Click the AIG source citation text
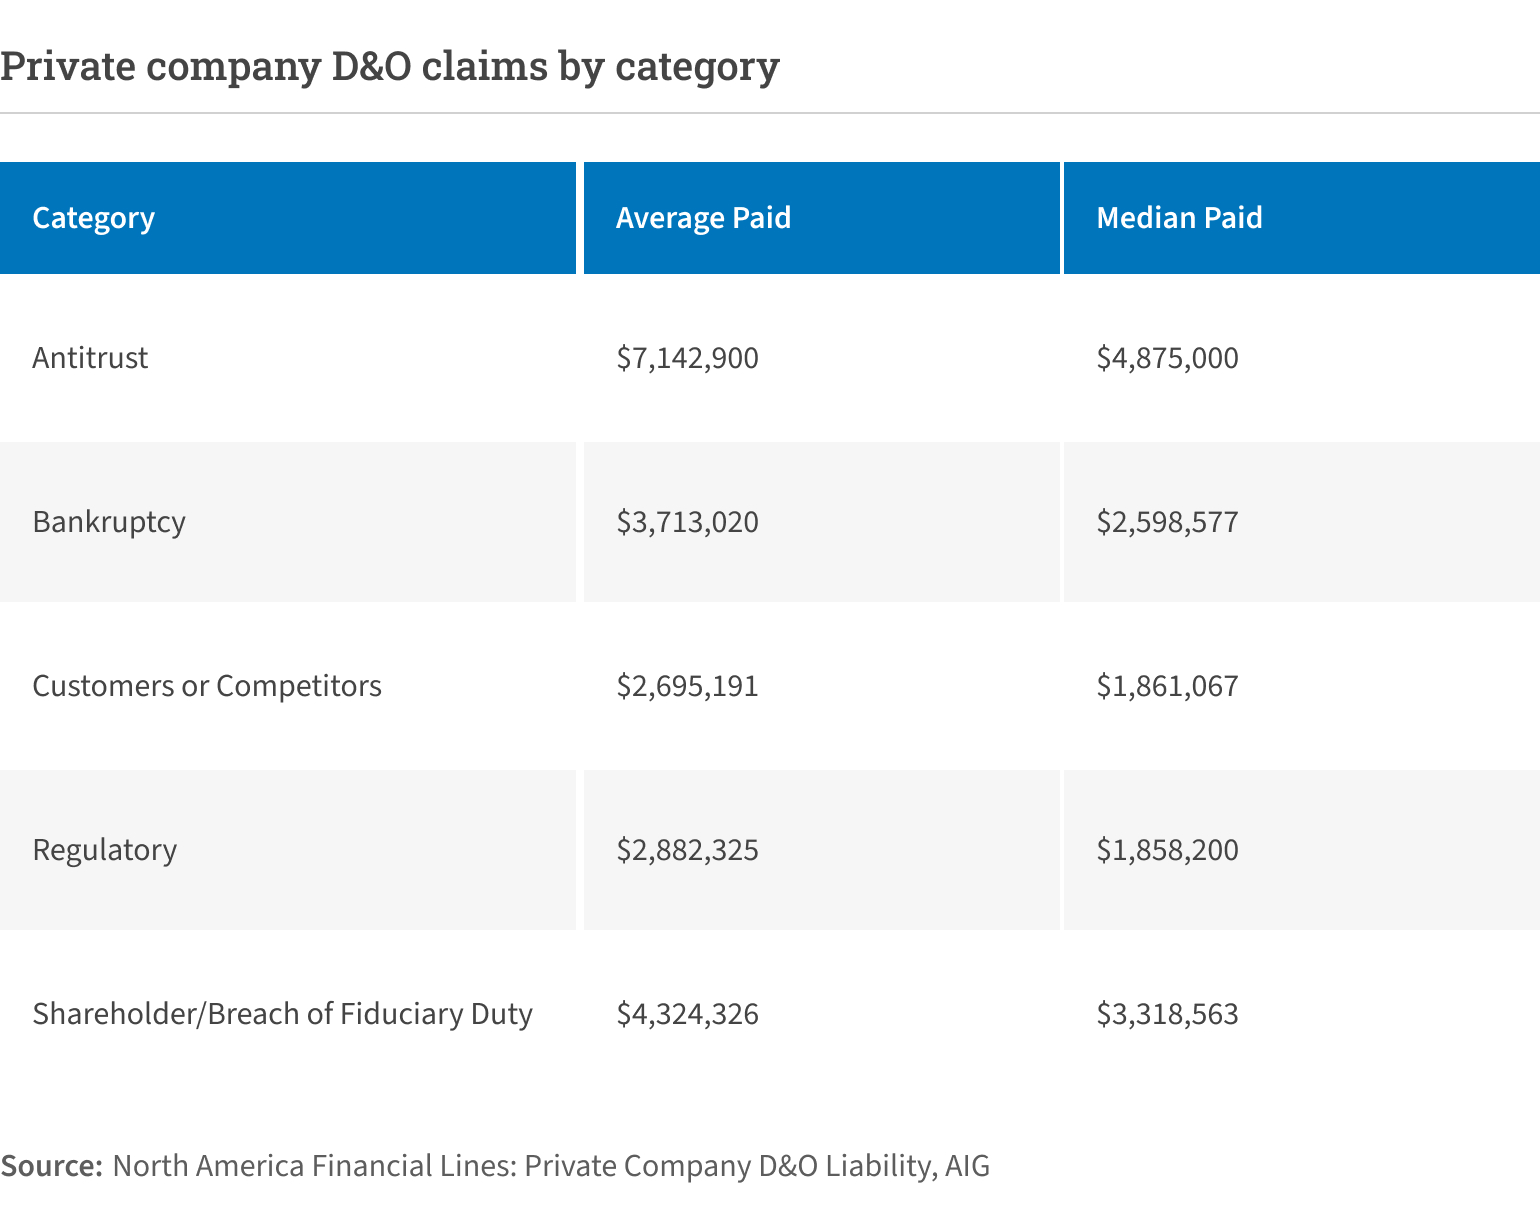 click(x=550, y=1166)
